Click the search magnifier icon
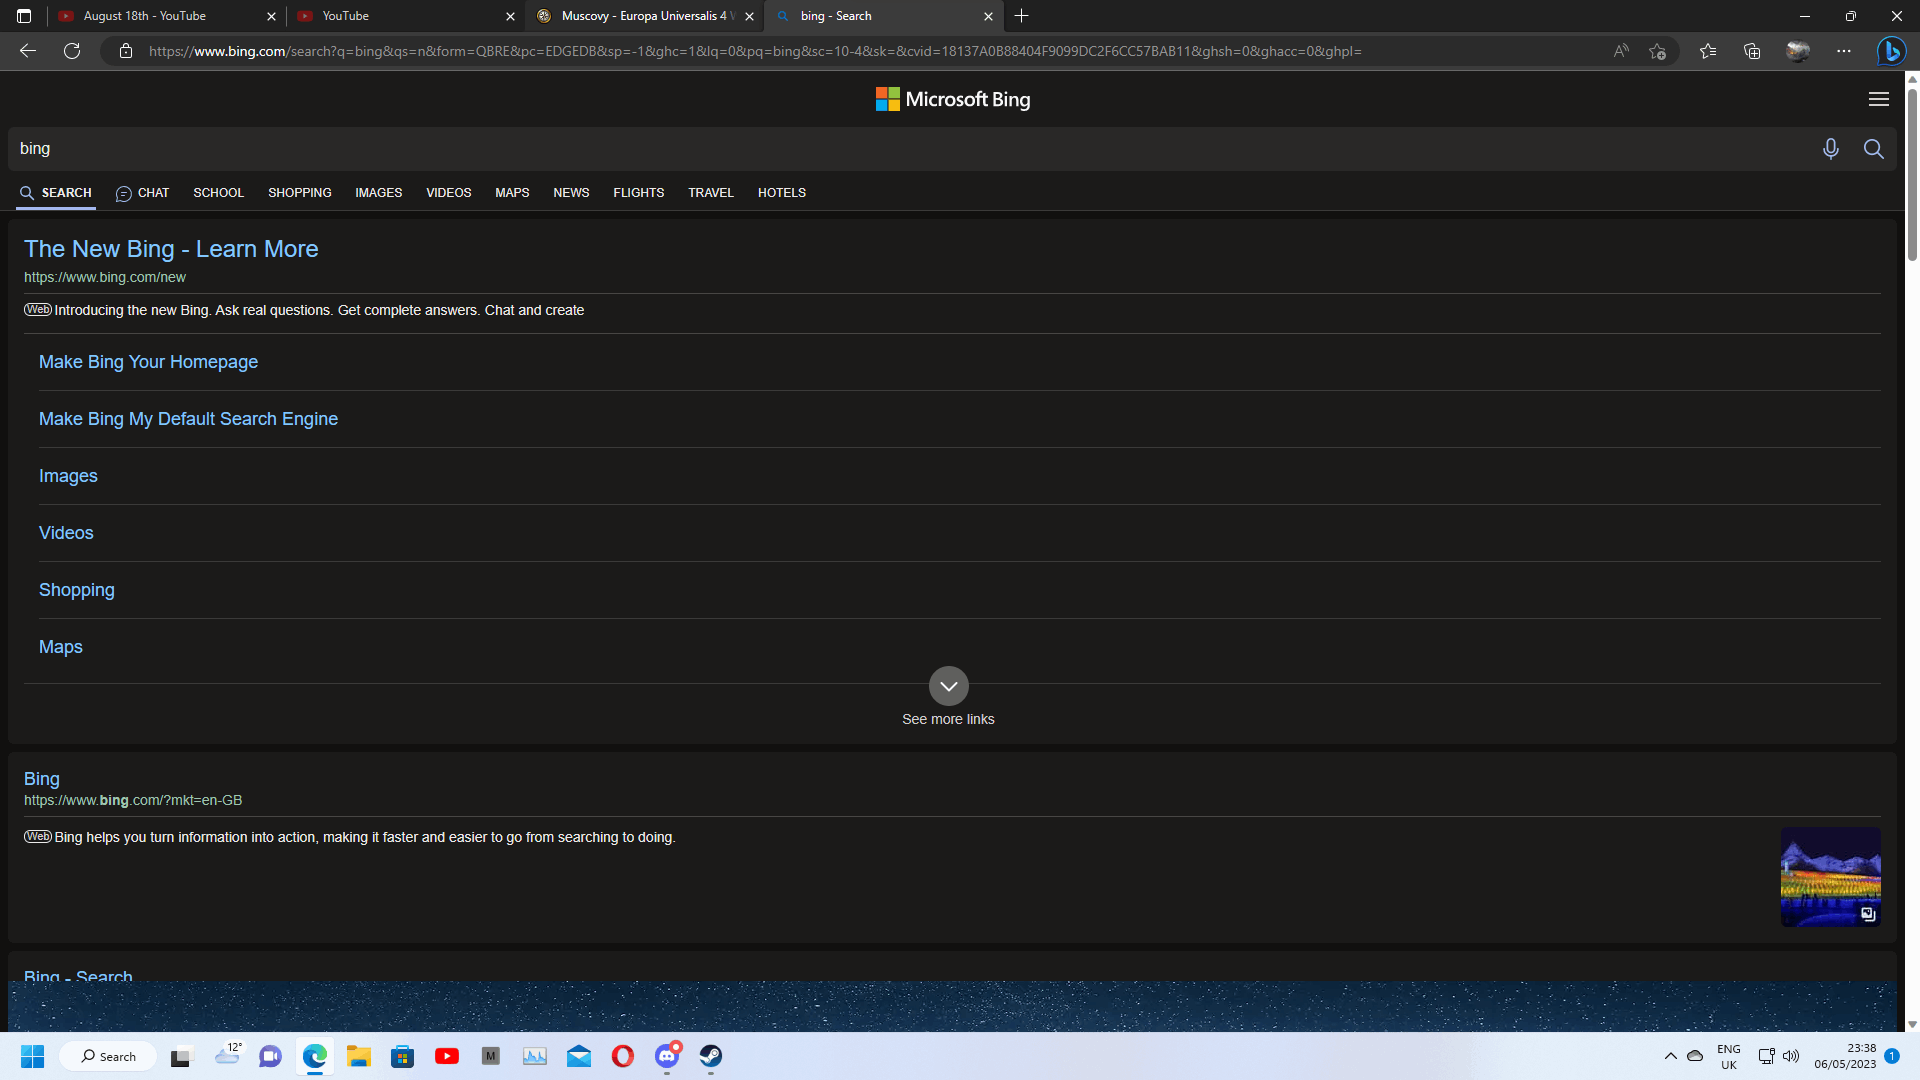Screen dimensions: 1920x1080 coord(1874,148)
